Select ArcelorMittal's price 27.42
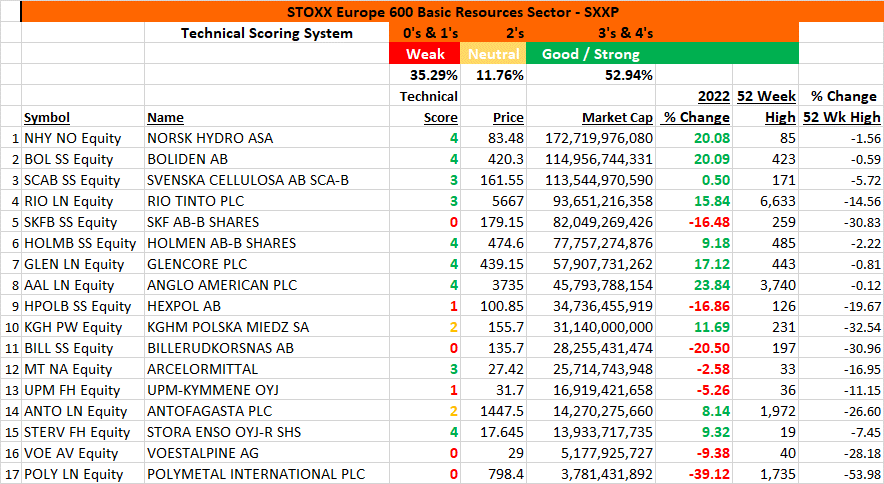This screenshot has width=884, height=484. [493, 369]
